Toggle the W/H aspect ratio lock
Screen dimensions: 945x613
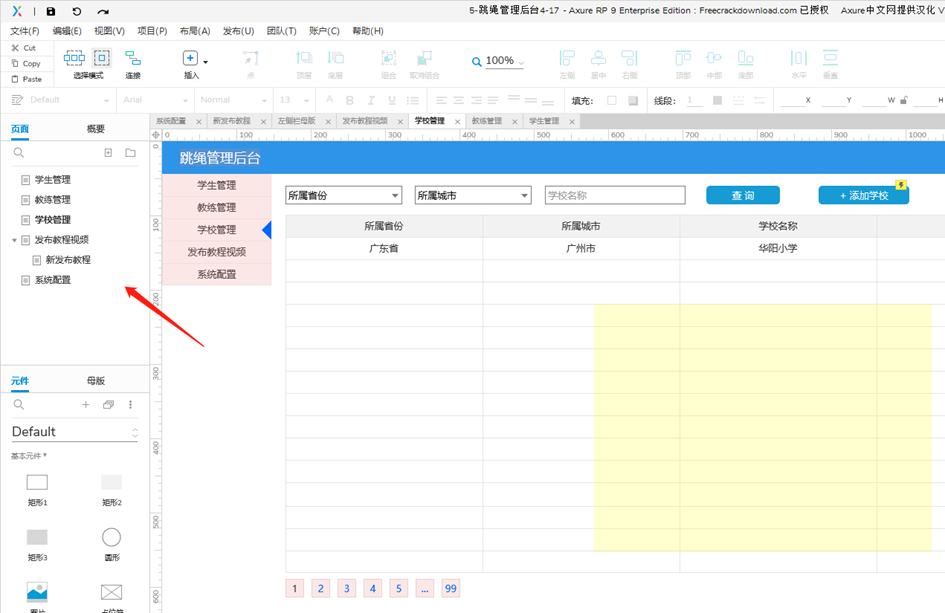[903, 100]
